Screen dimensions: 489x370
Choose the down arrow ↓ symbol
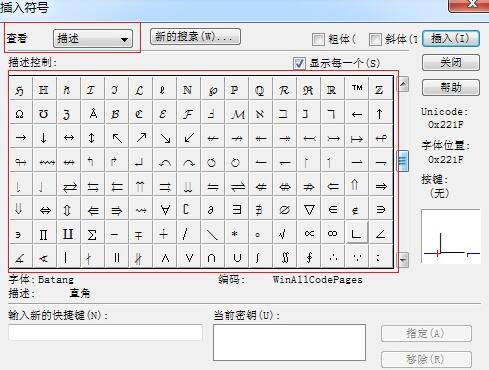44,137
